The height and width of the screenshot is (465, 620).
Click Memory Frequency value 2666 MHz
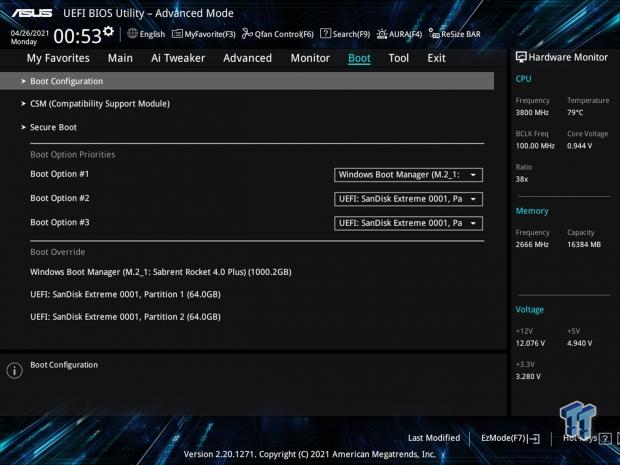click(532, 244)
